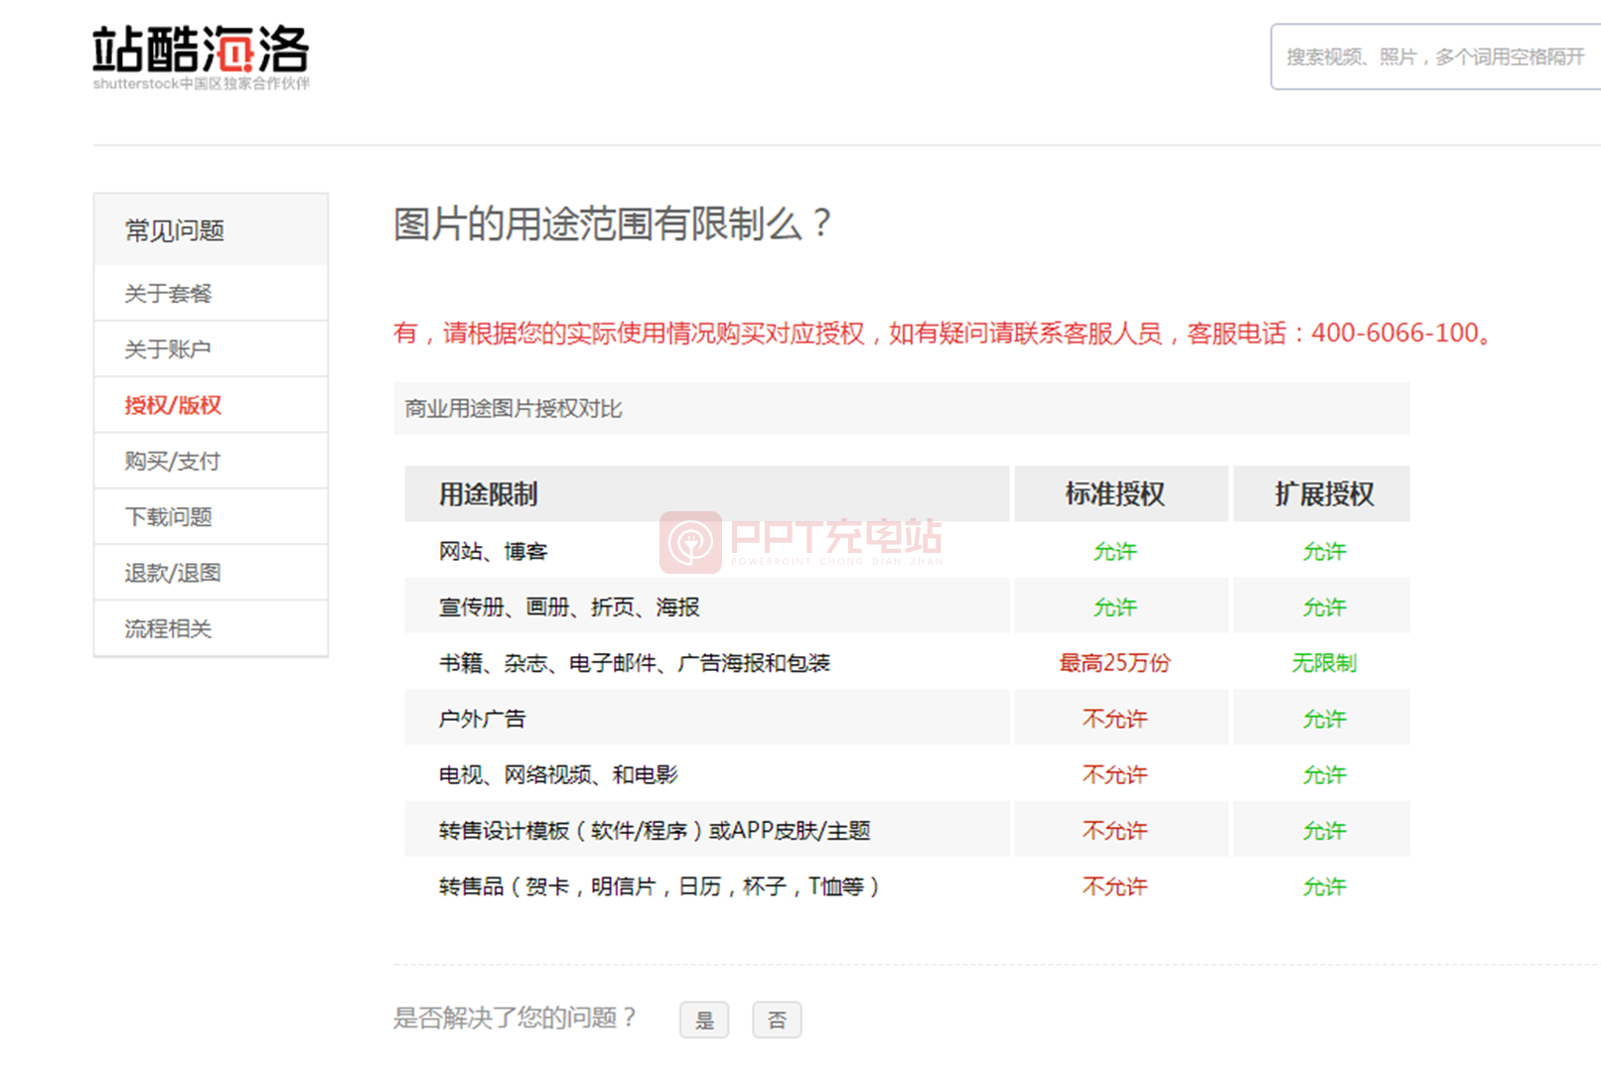The width and height of the screenshot is (1601, 1085).
Task: Go to 购买/支付 help category
Action: [172, 461]
